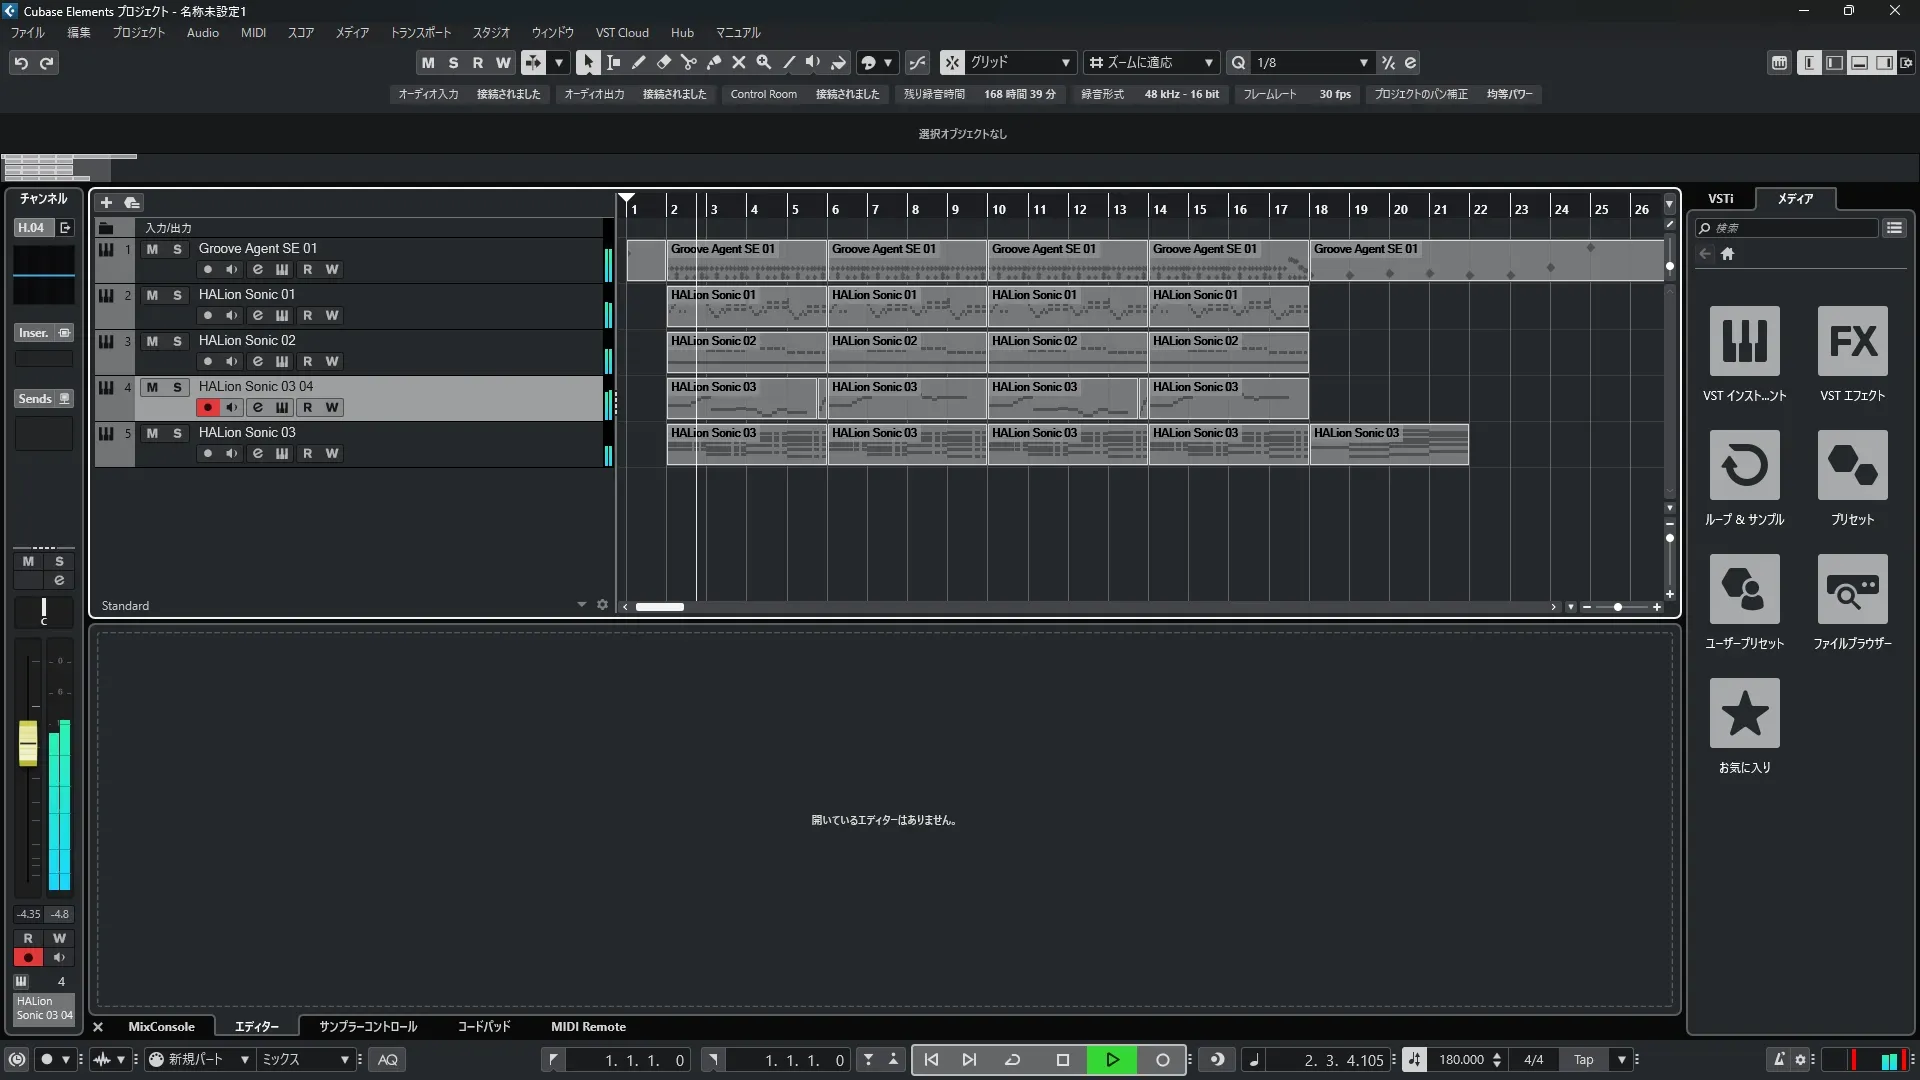Mute the Groove Agent SE 01 track
This screenshot has height=1080, width=1920.
[152, 249]
